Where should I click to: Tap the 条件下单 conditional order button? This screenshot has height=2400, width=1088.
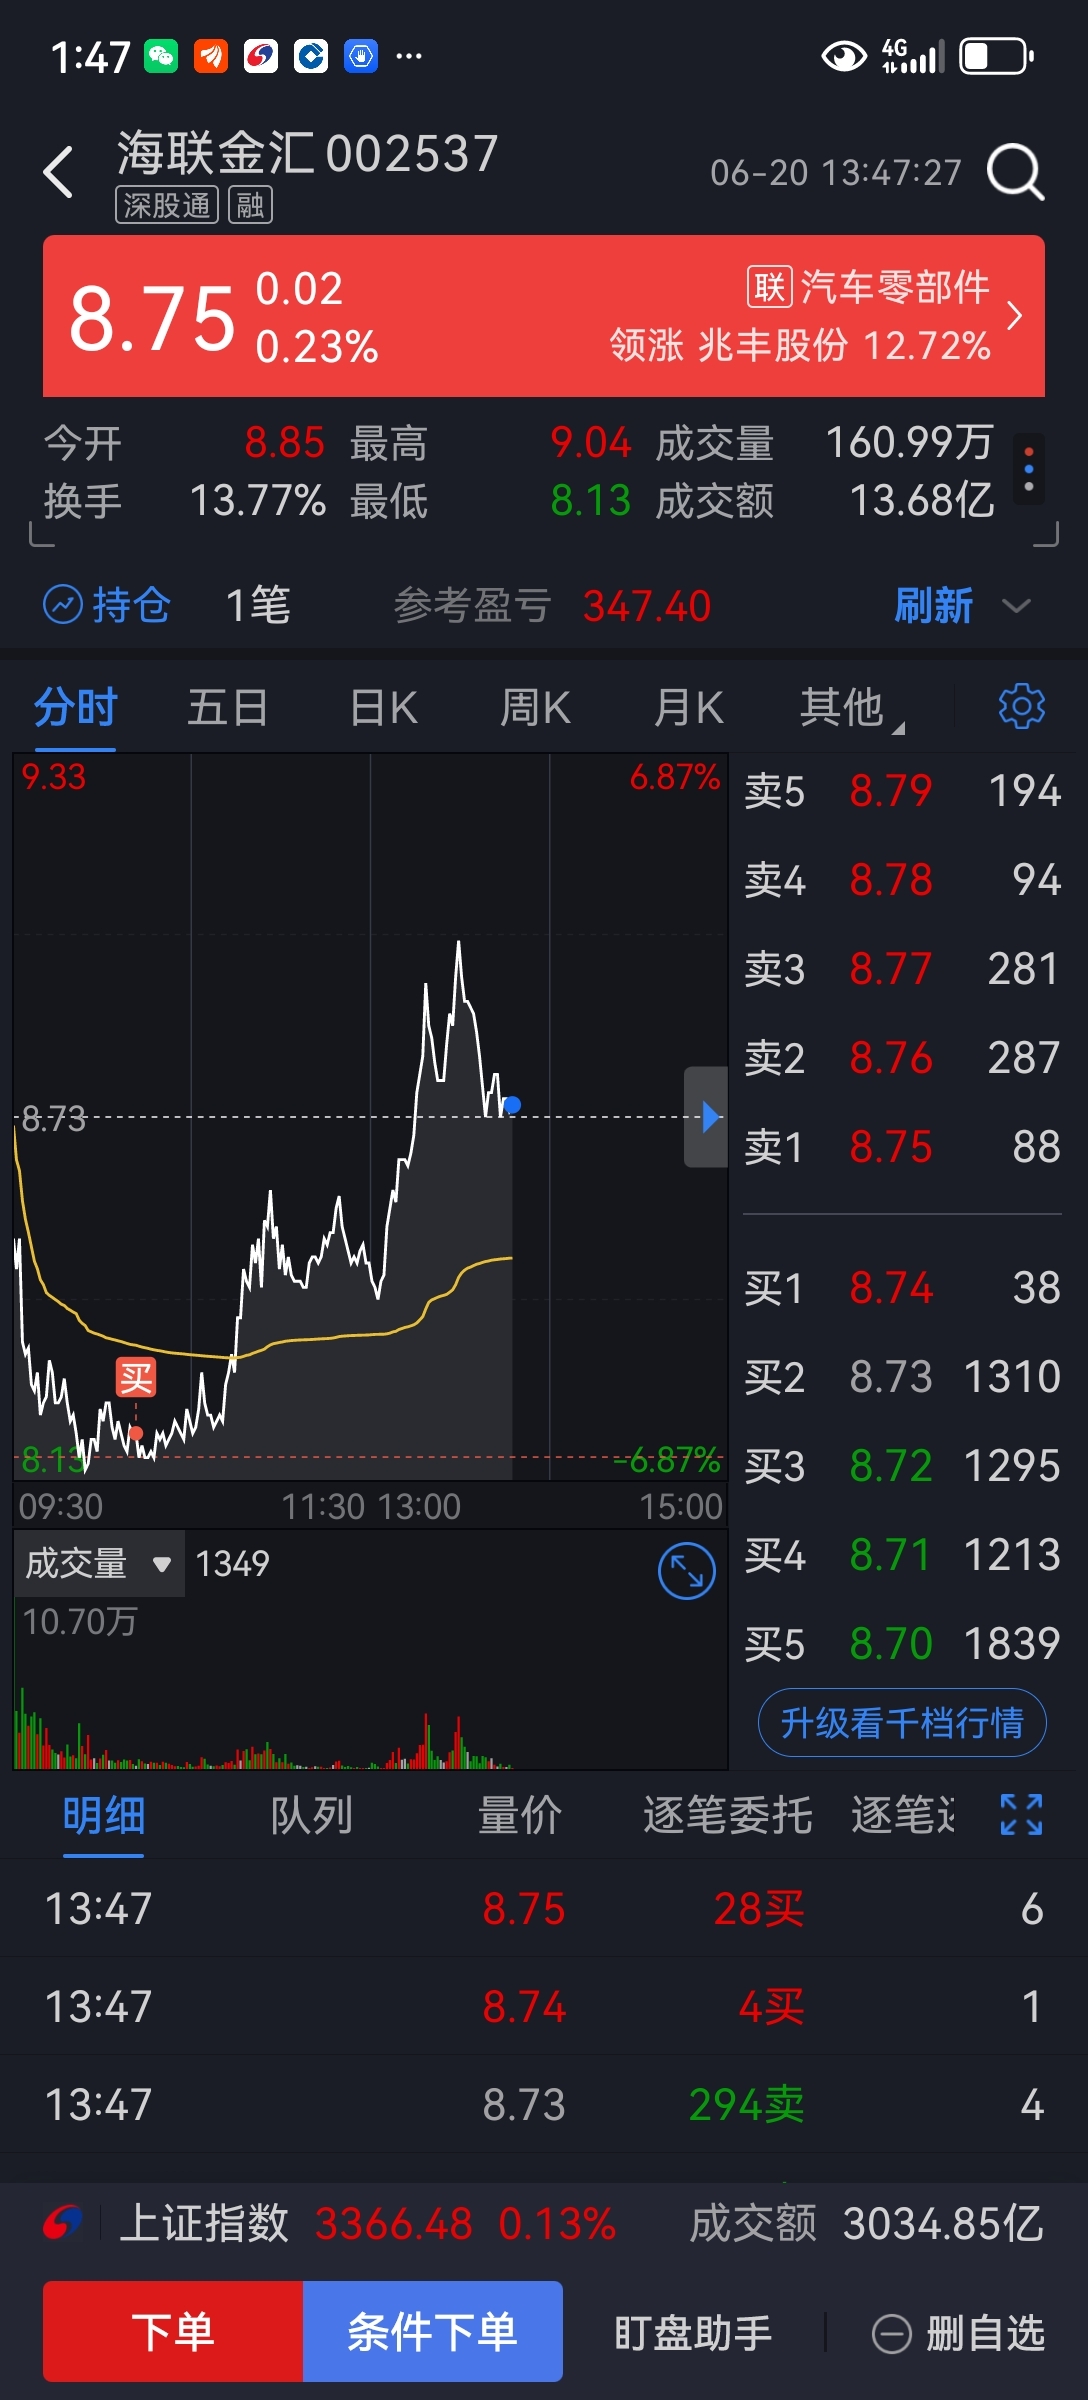point(433,2331)
